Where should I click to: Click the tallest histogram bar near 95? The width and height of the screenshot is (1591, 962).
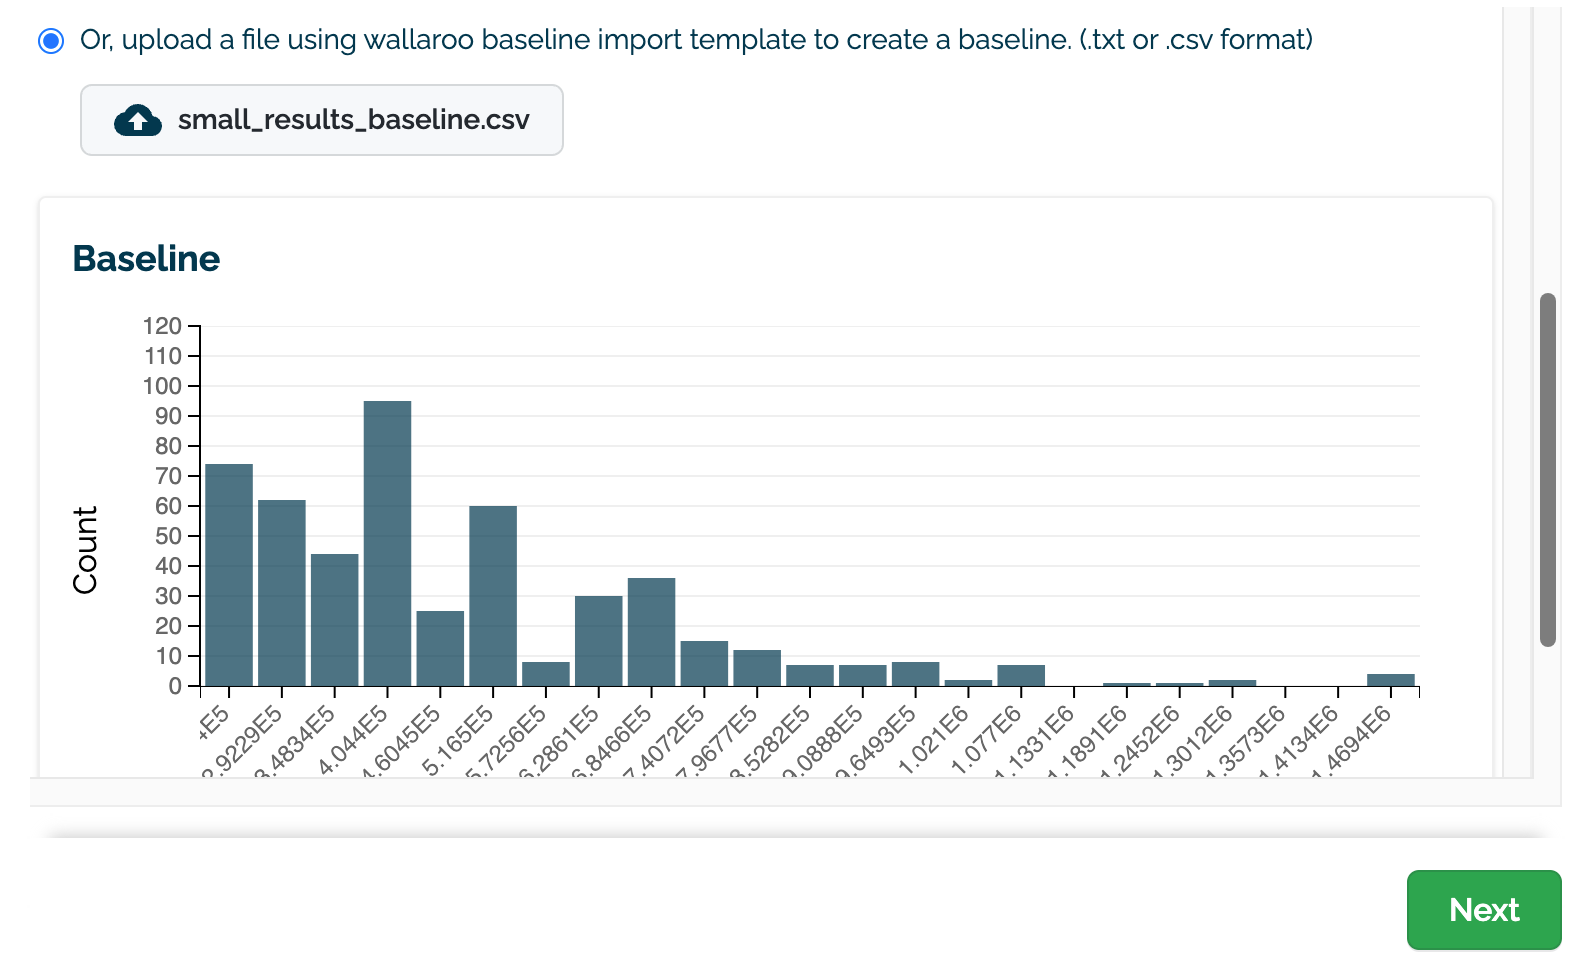[x=387, y=543]
